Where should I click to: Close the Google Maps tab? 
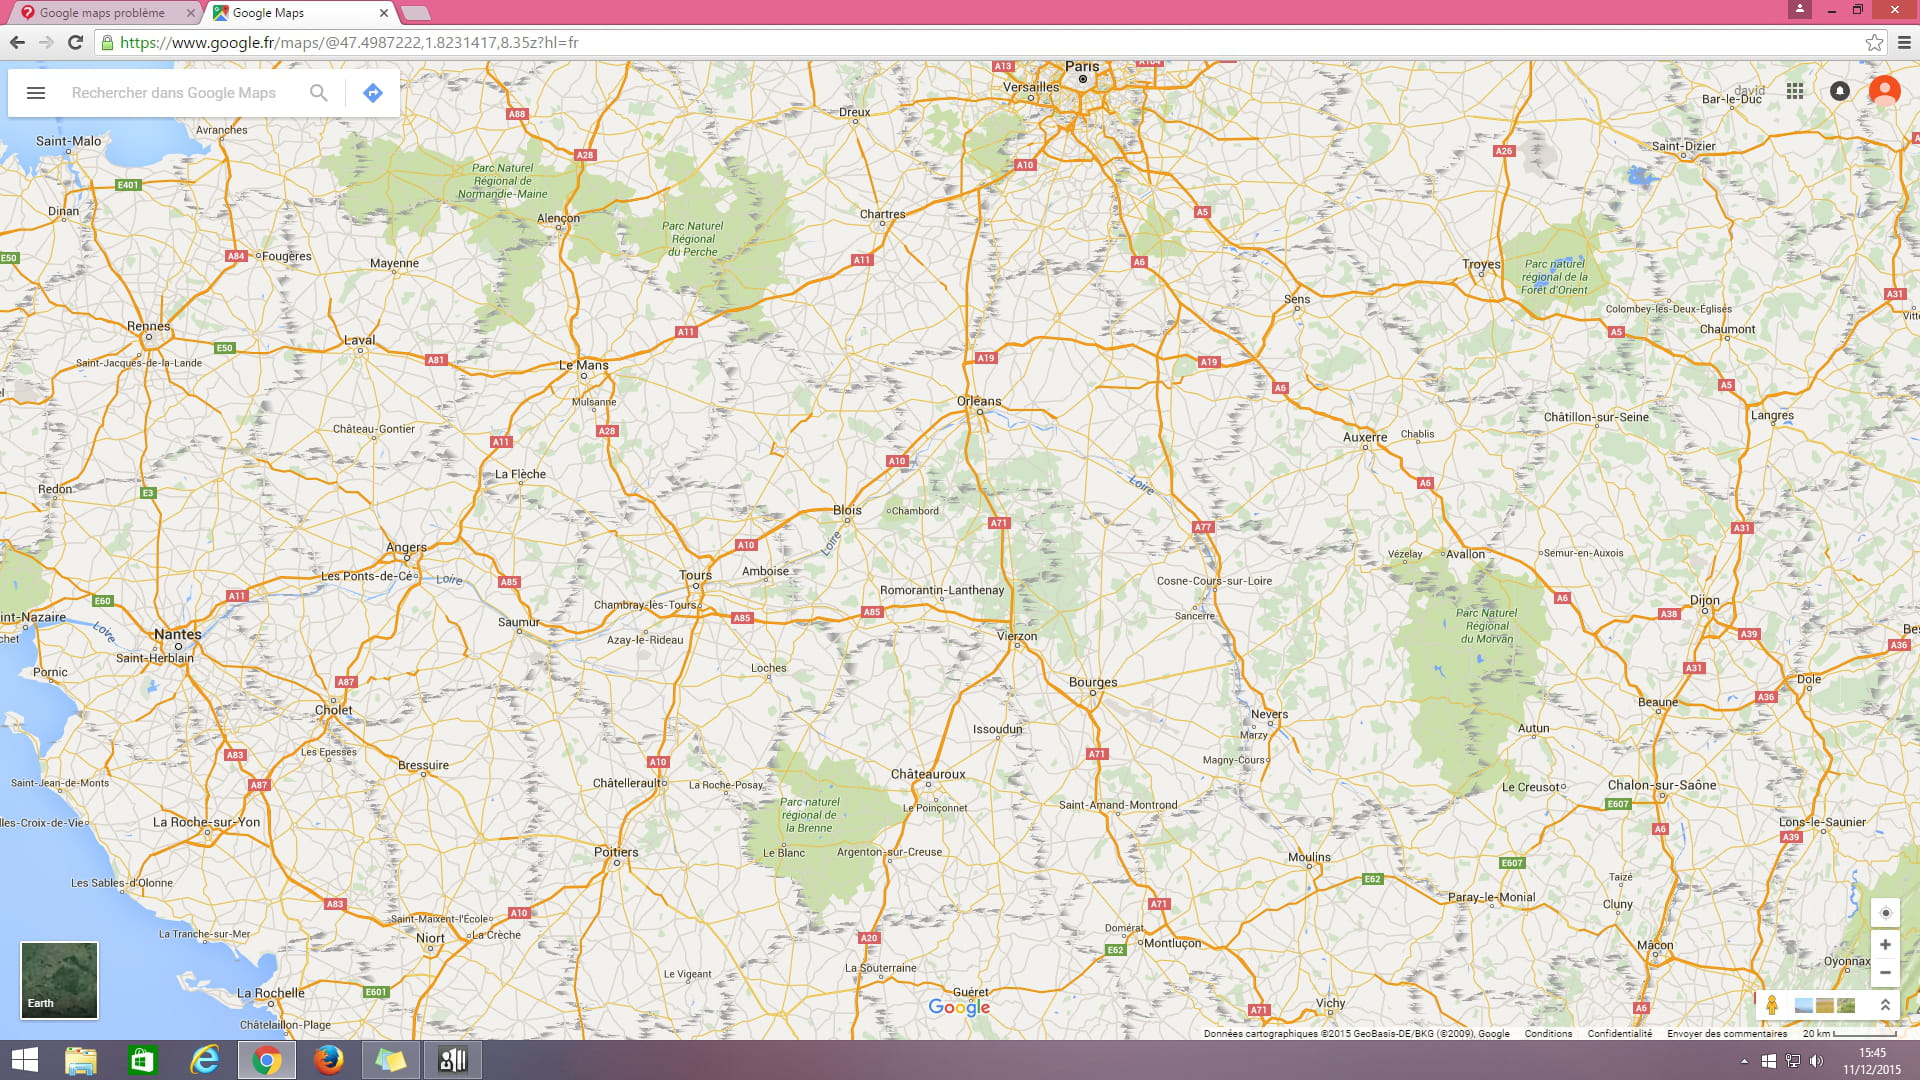384,13
